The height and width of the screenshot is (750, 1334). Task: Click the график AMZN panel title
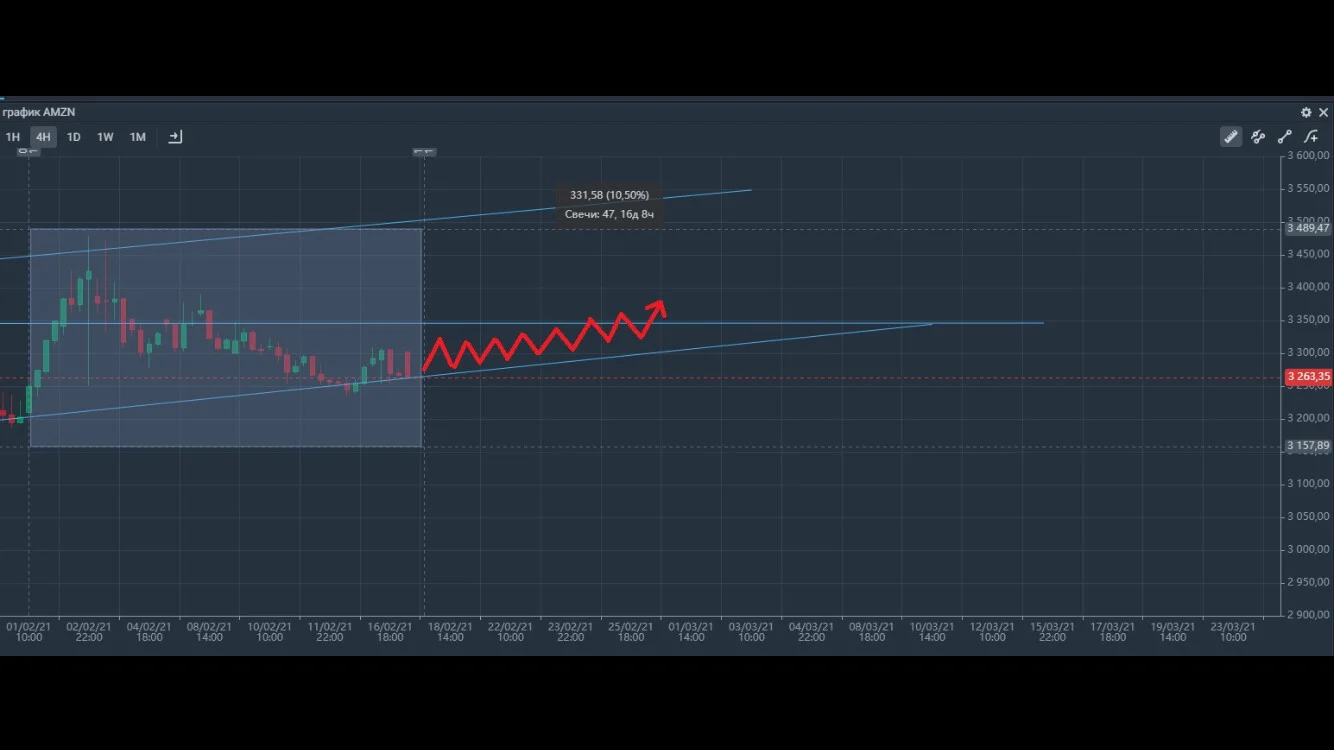(39, 112)
